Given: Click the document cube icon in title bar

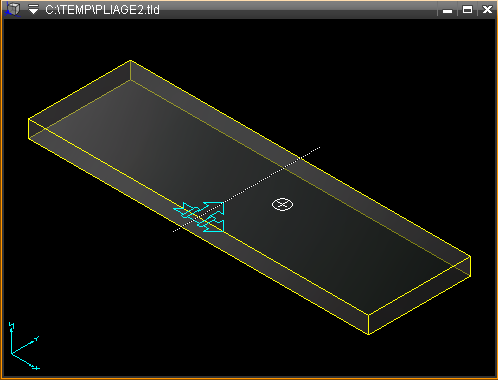Looking at the screenshot, I should pyautogui.click(x=12, y=9).
